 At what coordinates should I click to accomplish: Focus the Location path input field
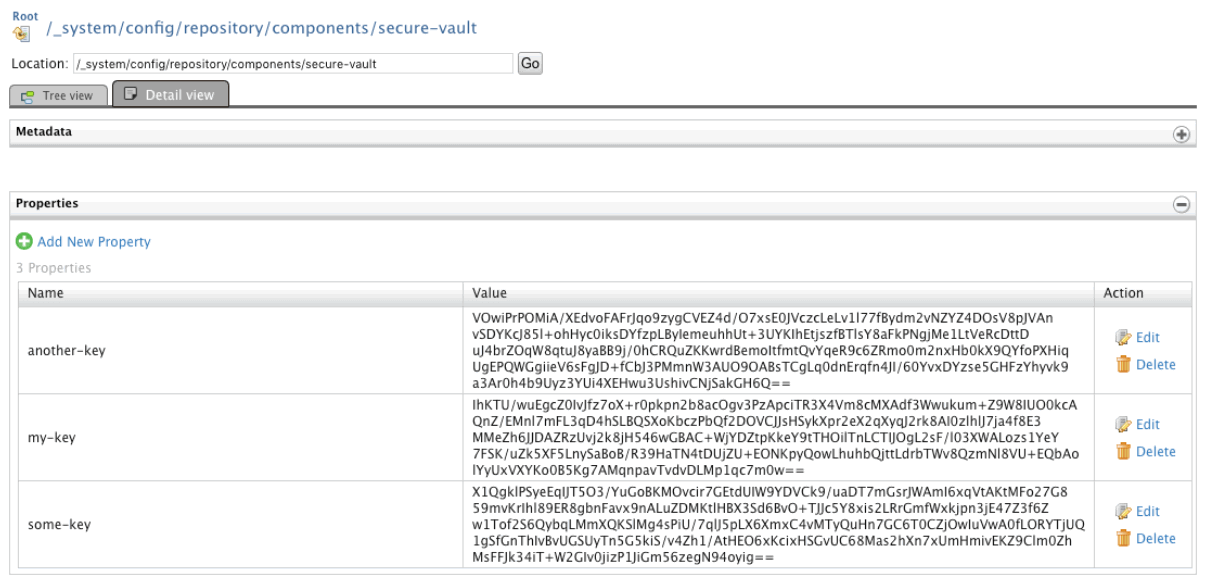293,64
